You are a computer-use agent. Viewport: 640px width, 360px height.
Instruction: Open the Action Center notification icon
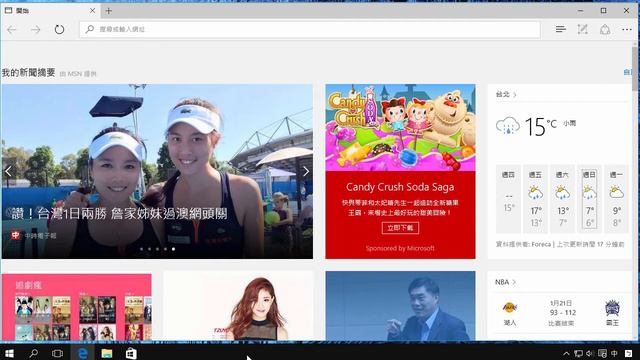click(629, 353)
